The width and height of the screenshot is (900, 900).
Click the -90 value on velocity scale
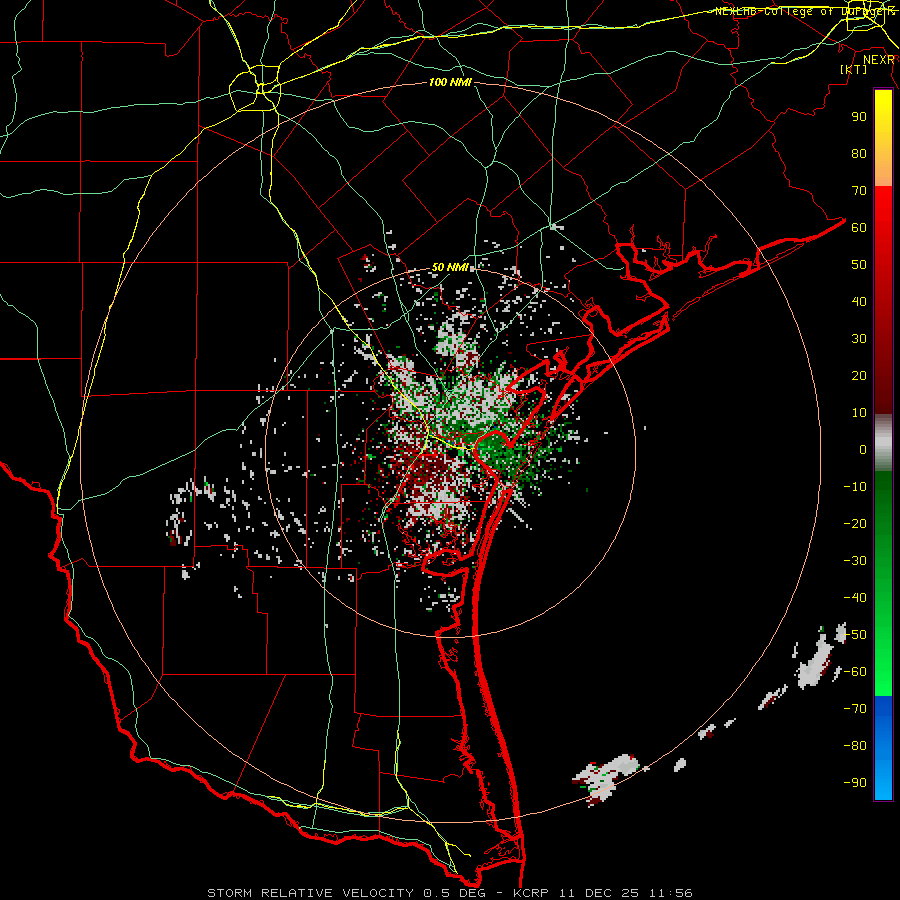tap(855, 783)
